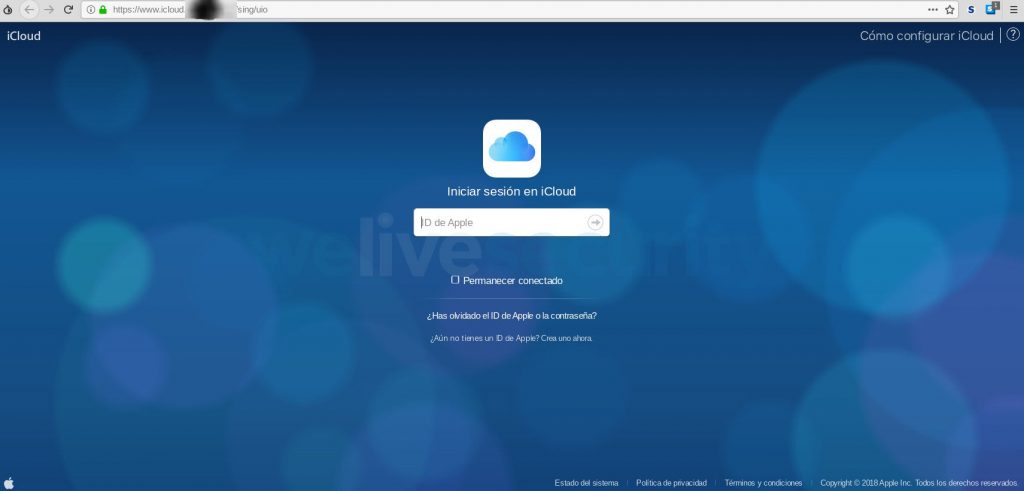Open the Política de privacidad footer link

pyautogui.click(x=671, y=483)
